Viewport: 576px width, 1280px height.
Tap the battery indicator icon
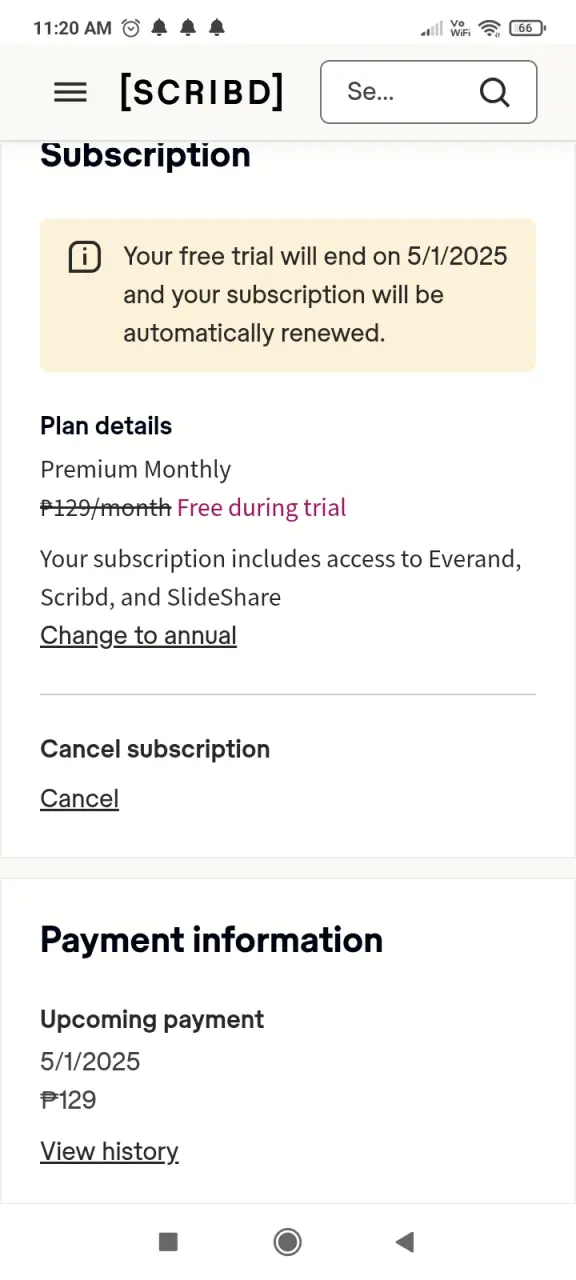(x=526, y=28)
